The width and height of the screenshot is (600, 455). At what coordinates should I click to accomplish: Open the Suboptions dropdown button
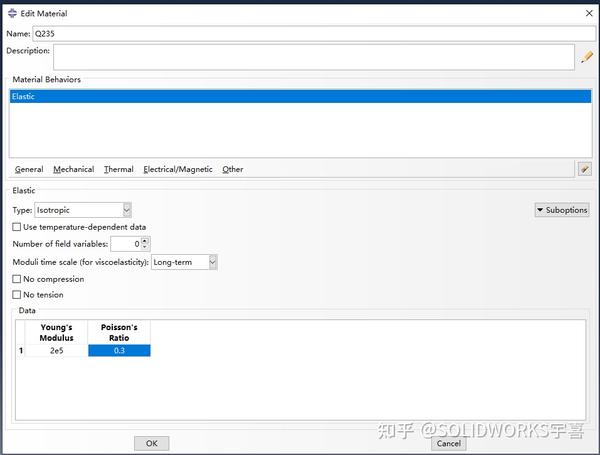coord(562,210)
